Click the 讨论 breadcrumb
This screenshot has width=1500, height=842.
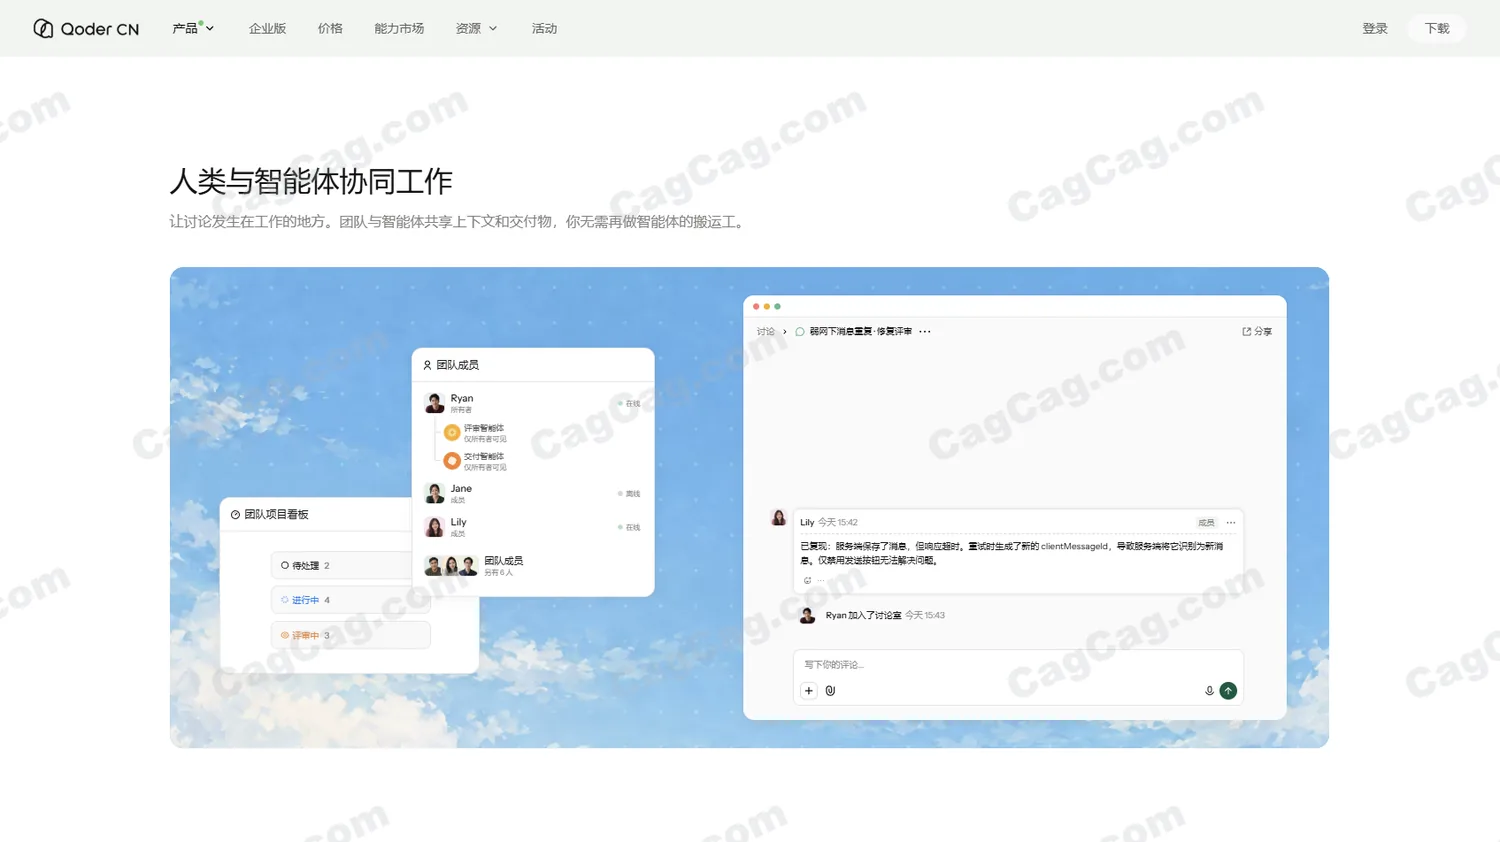[765, 331]
